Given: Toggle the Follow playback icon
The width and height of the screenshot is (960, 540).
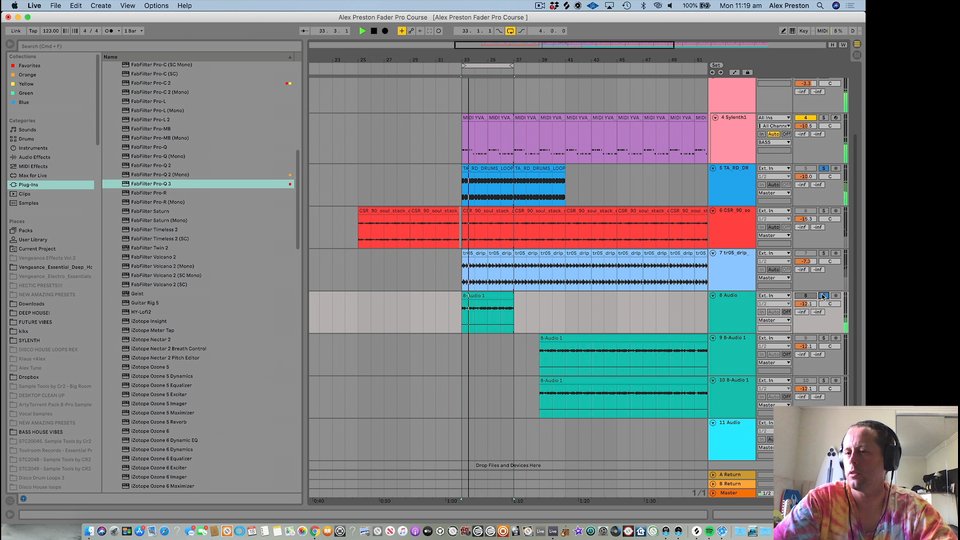Looking at the screenshot, I should pyautogui.click(x=304, y=31).
